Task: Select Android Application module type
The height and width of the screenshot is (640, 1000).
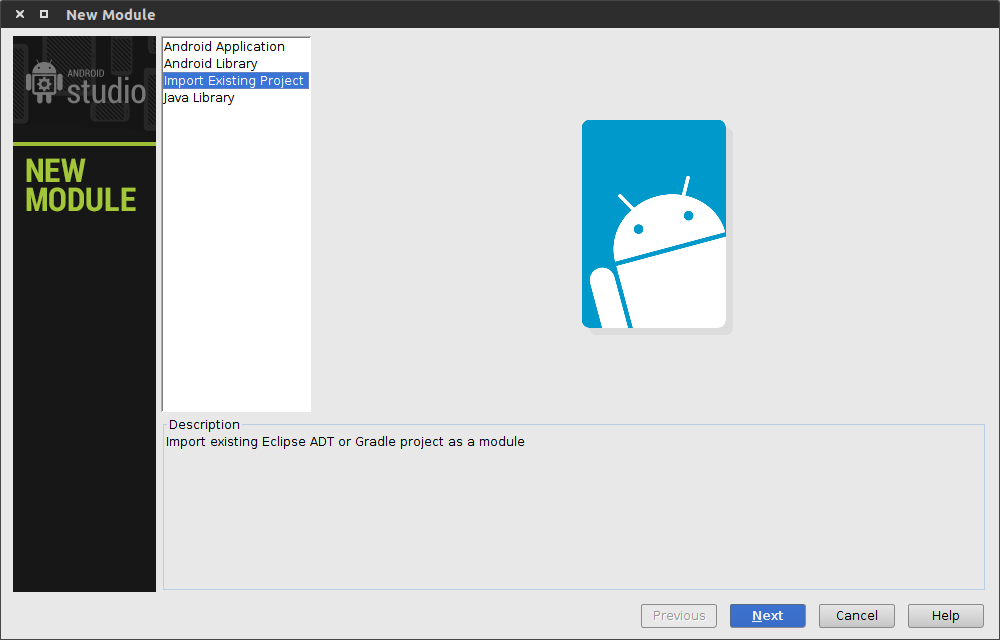Action: point(236,47)
